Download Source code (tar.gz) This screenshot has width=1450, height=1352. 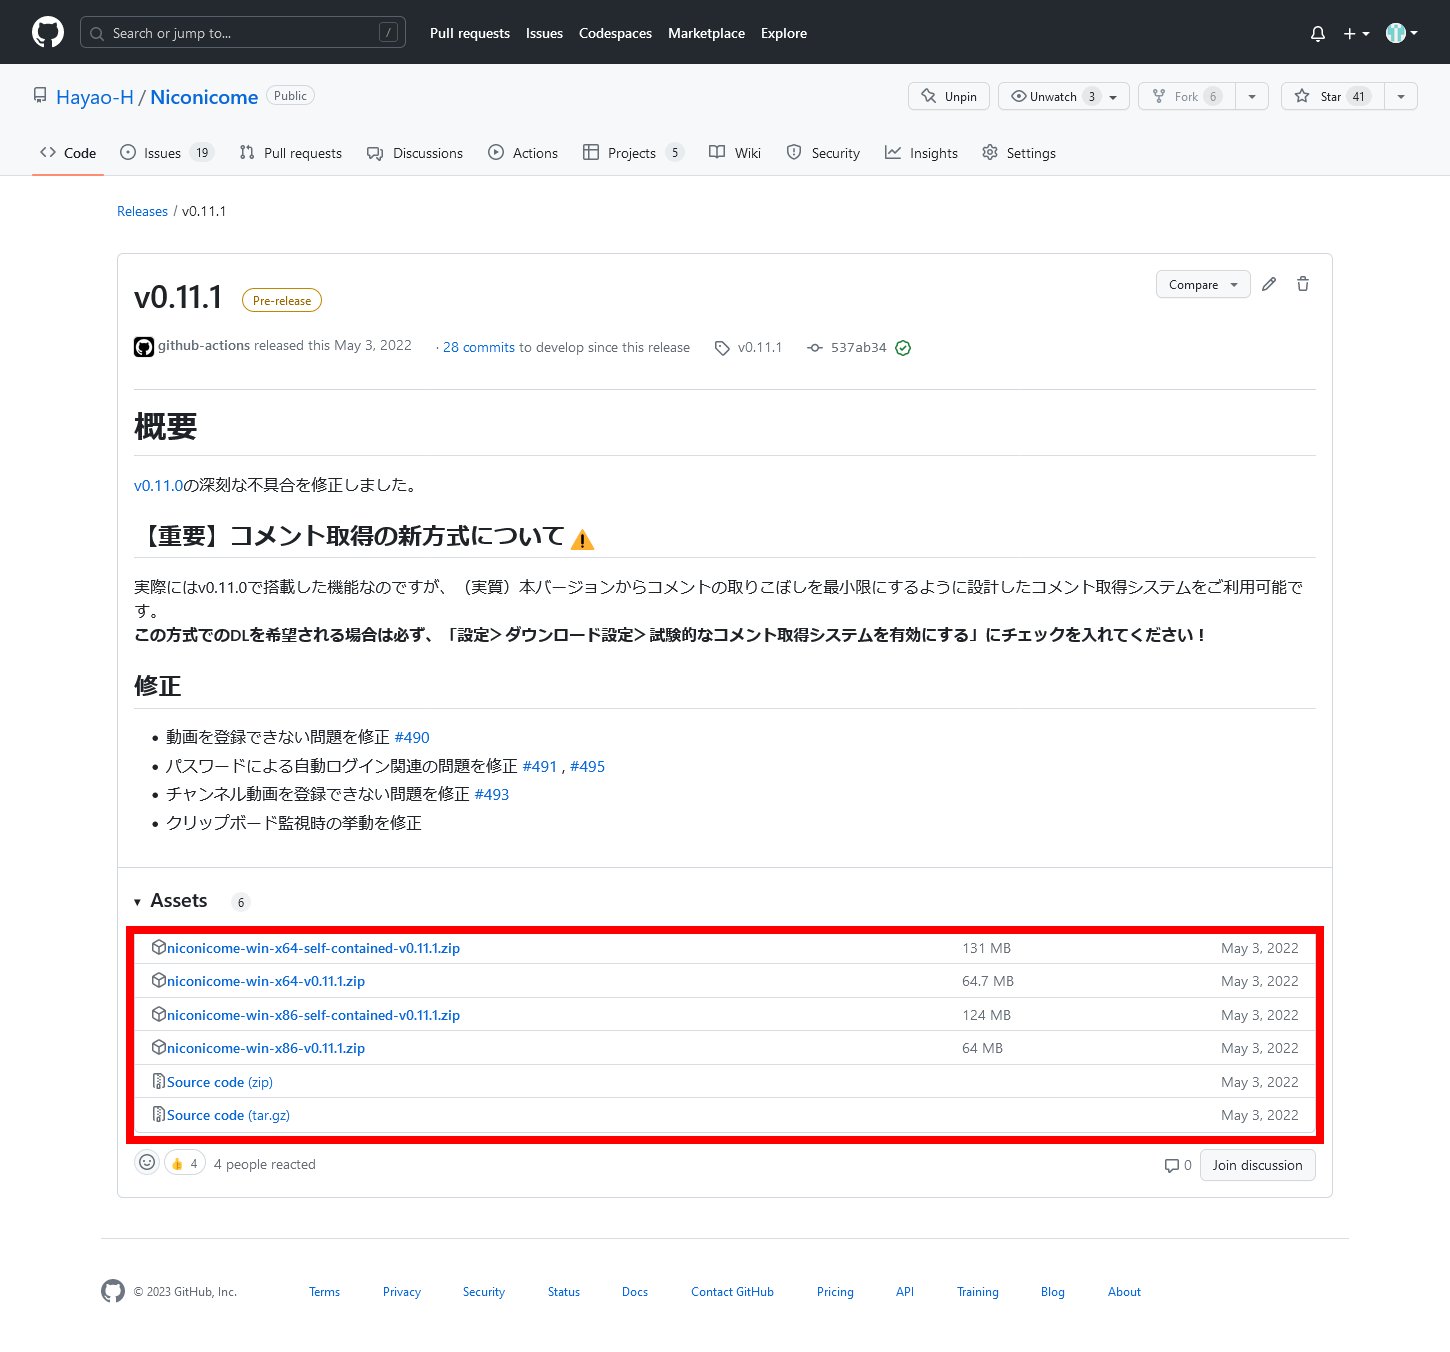[228, 1115]
